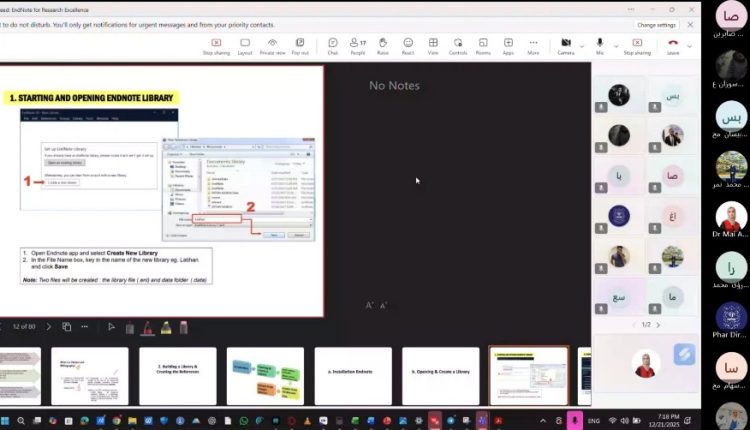
Task: Open the More actions menu
Action: tap(533, 45)
